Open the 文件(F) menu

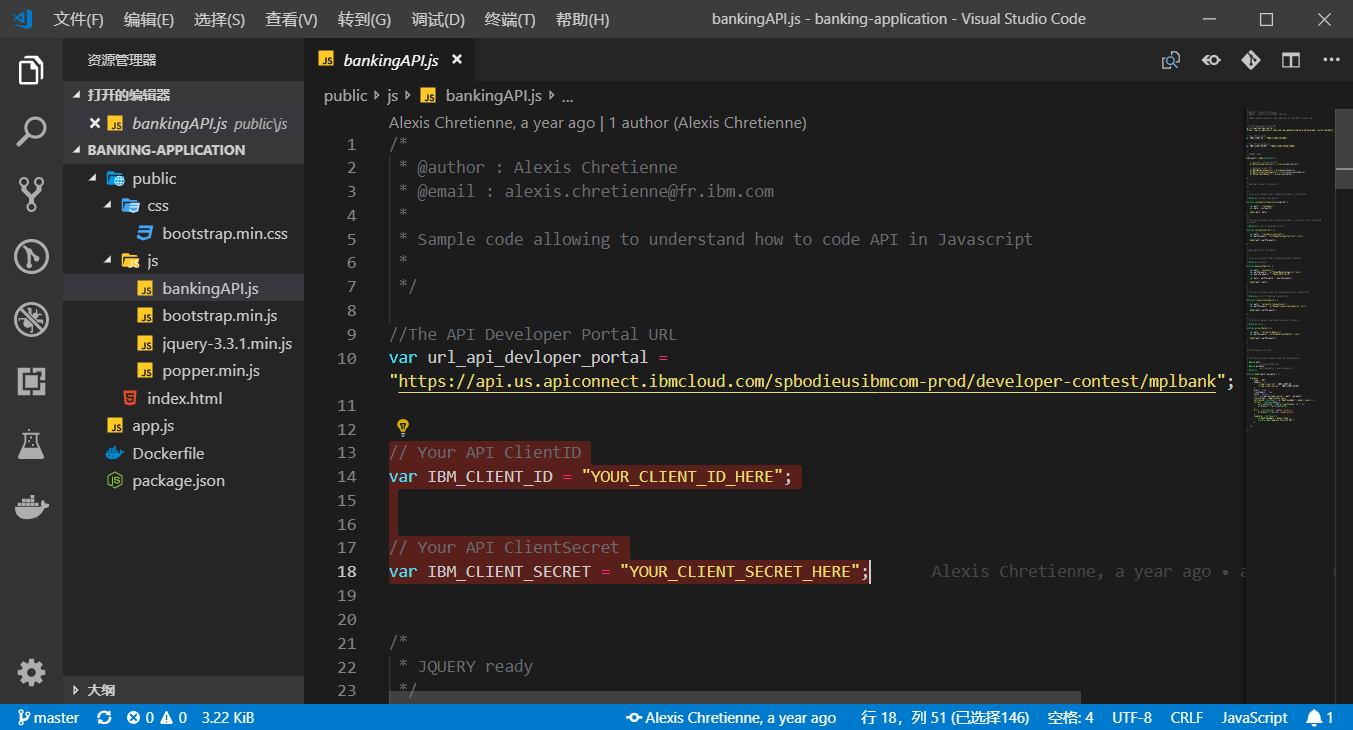pyautogui.click(x=78, y=19)
